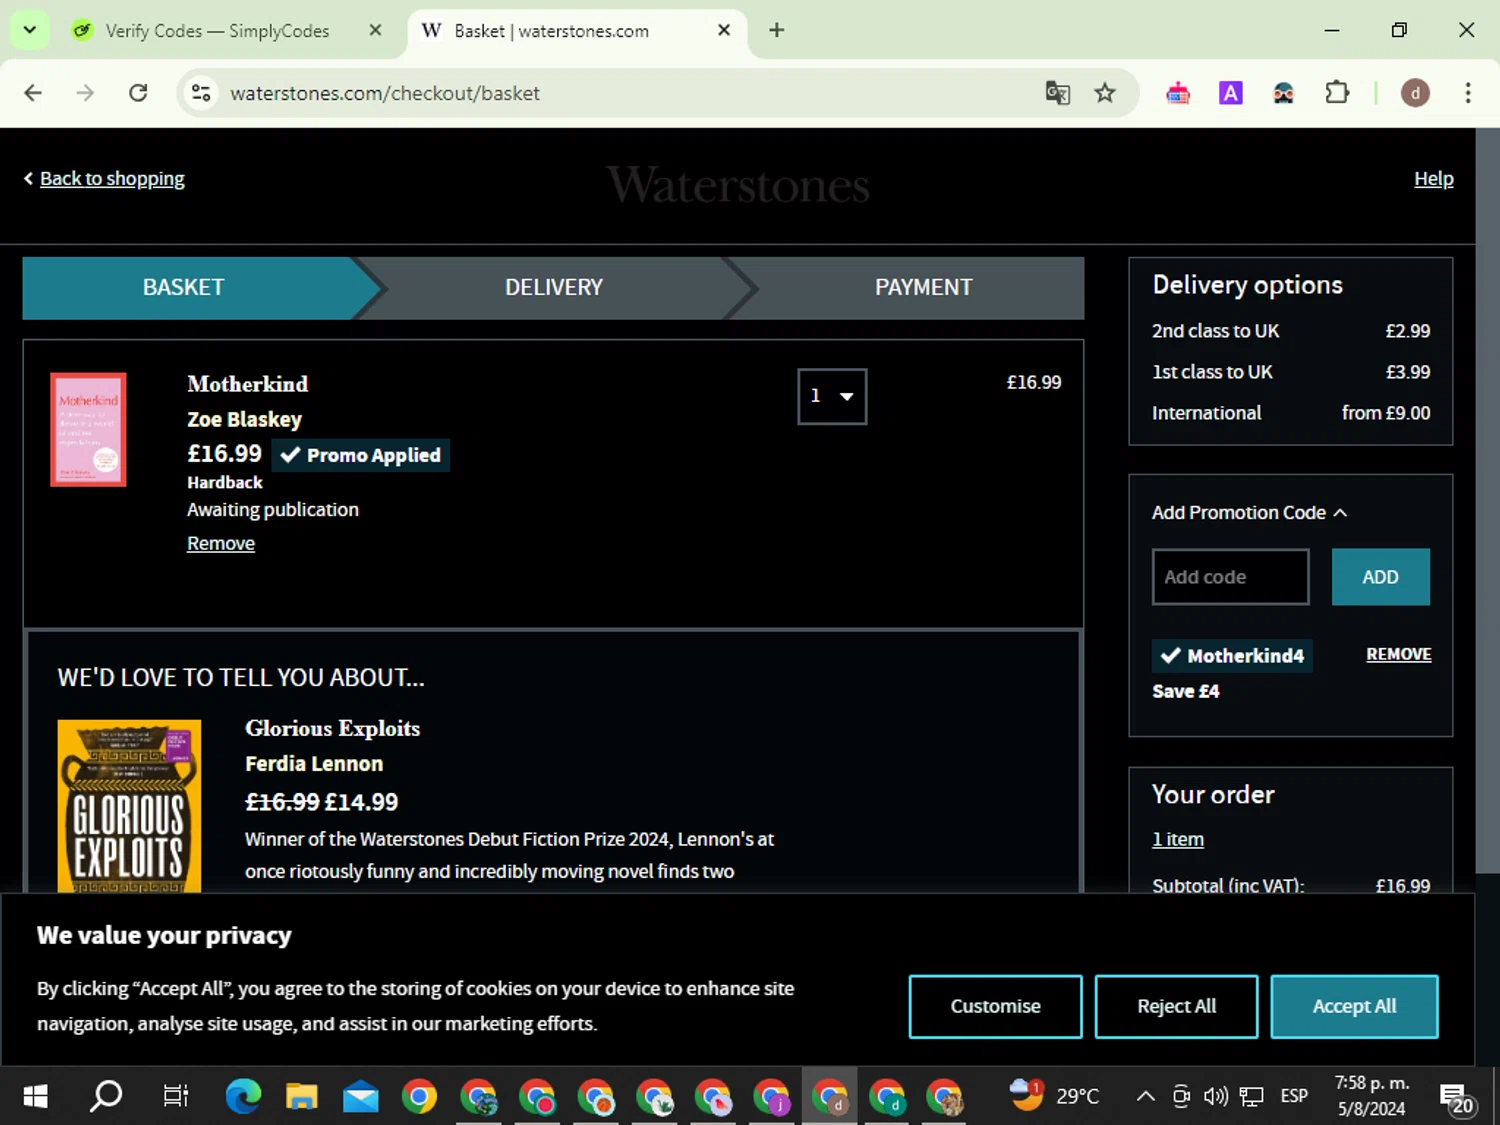Screen dimensions: 1500x1125
Task: Open the Windows Start menu
Action: [x=35, y=1097]
